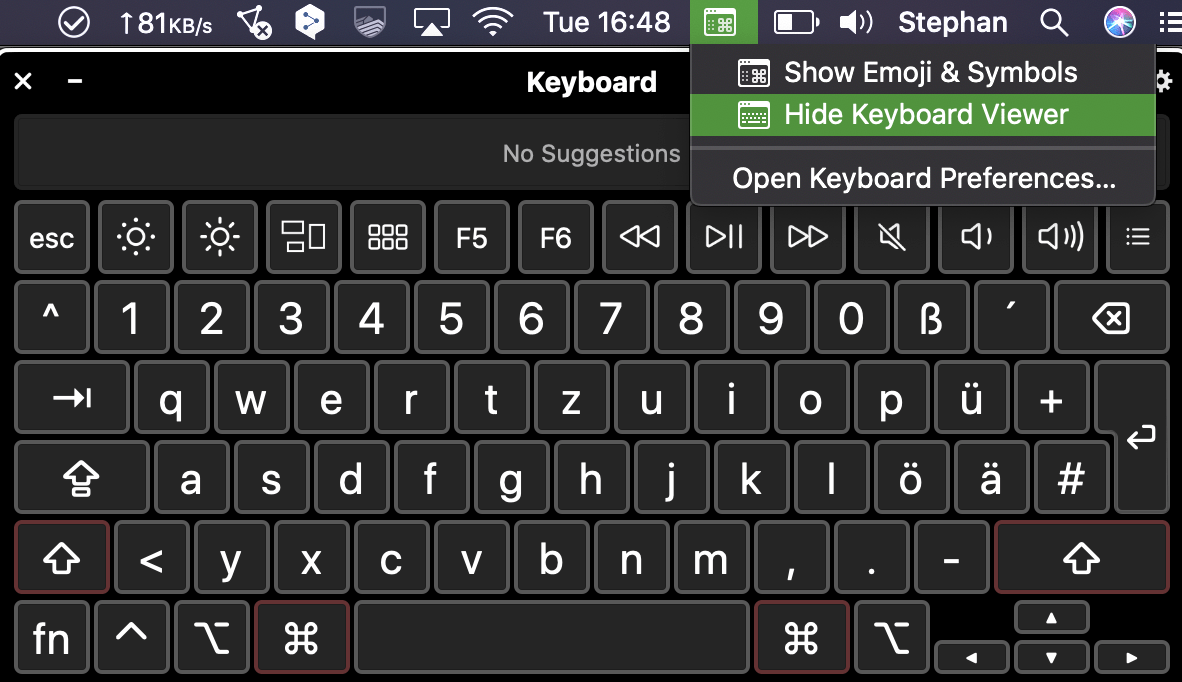Click the battery status icon

tap(796, 23)
